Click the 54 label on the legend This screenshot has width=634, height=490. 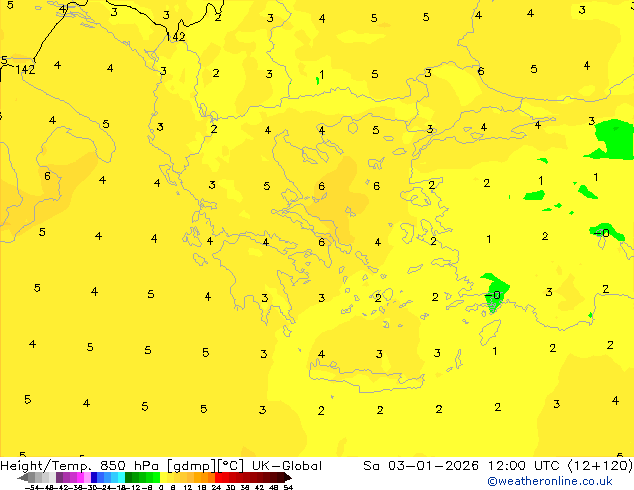[288, 488]
